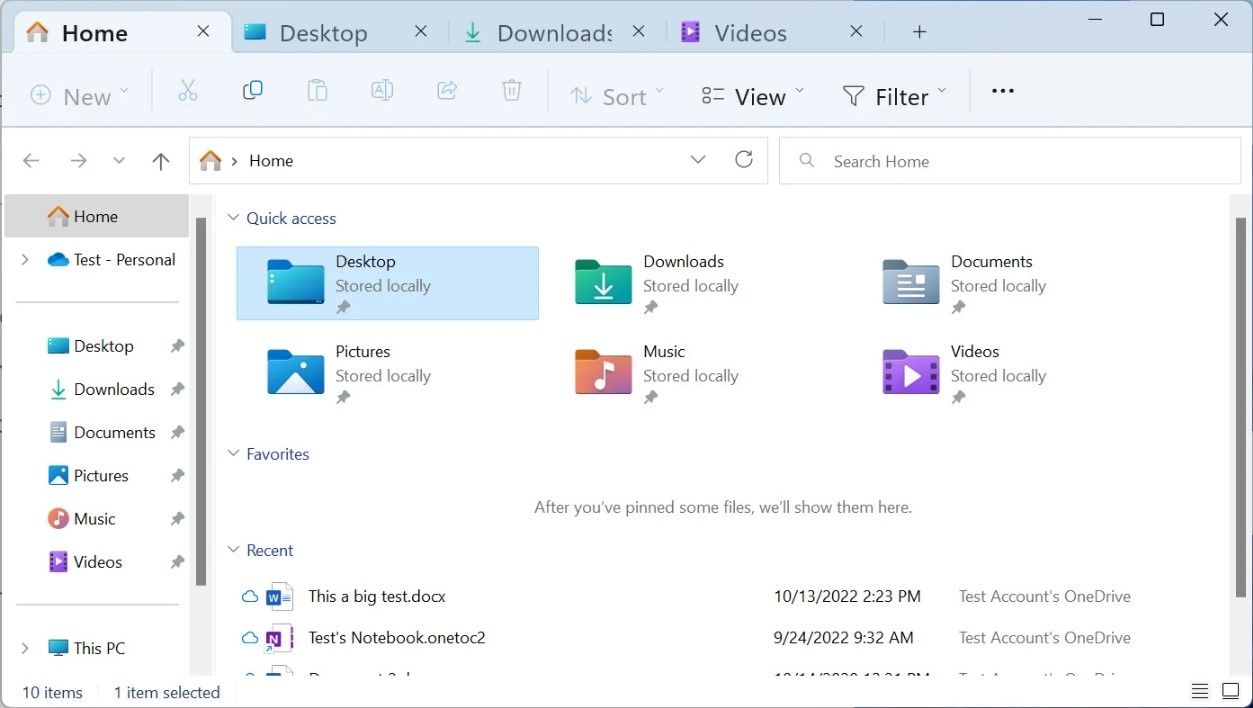
Task: Click the Share icon in toolbar
Action: click(x=447, y=92)
